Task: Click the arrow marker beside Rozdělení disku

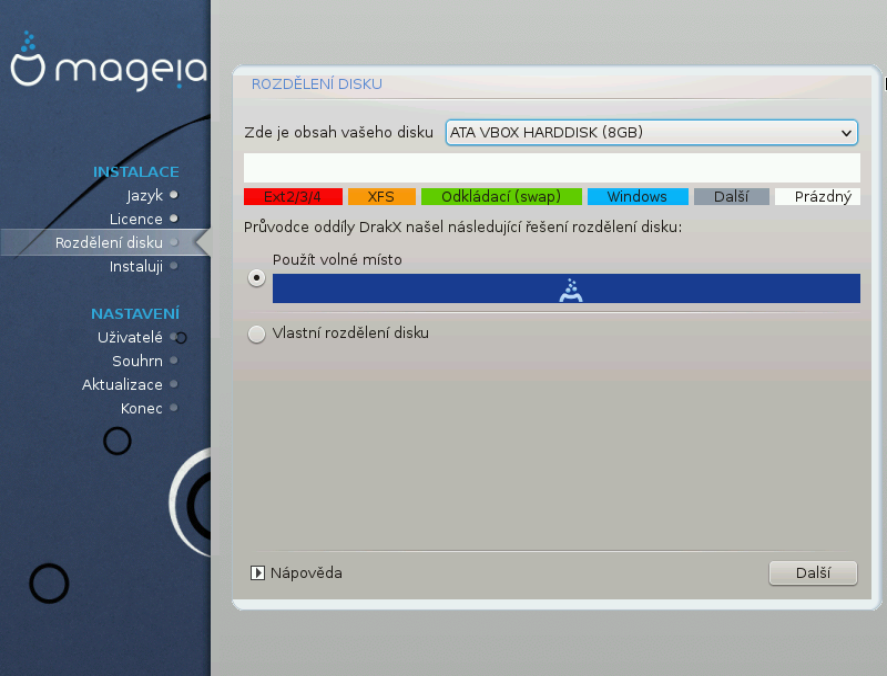Action: (200, 242)
